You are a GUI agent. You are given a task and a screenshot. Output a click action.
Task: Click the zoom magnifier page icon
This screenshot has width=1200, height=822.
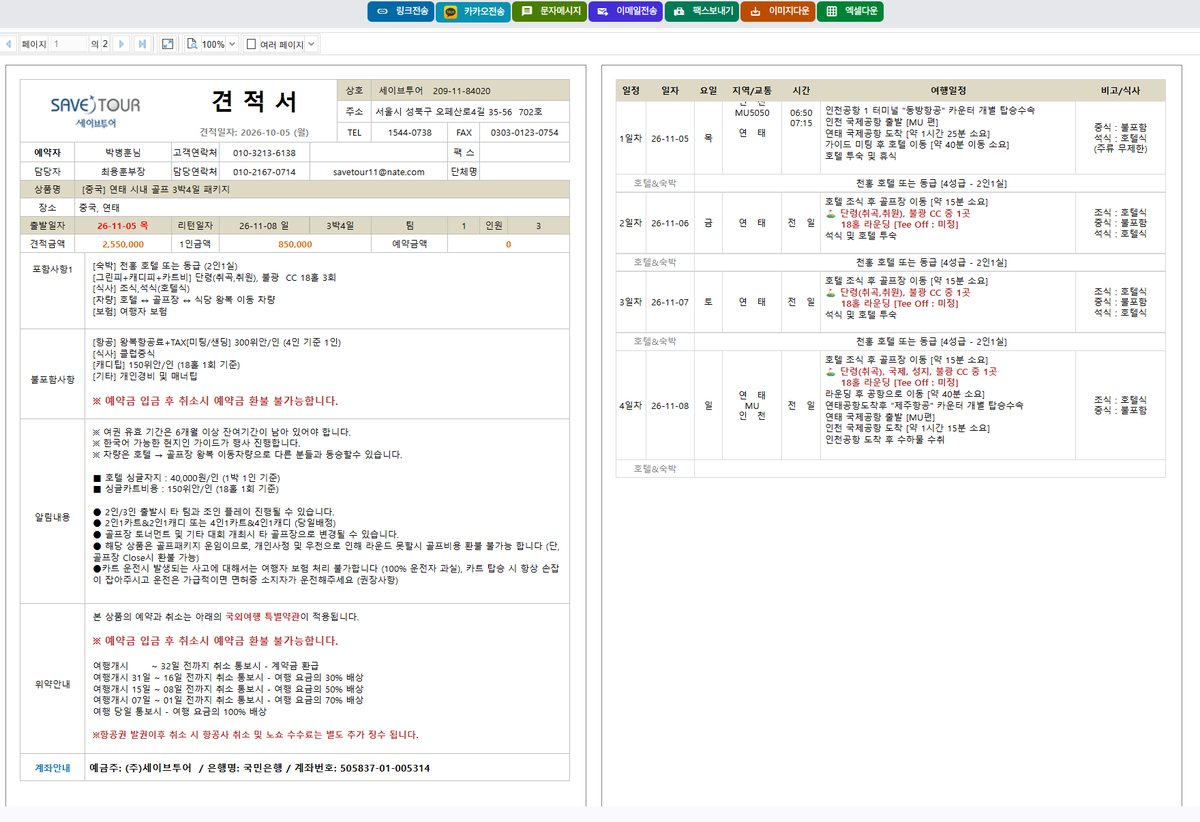[x=192, y=45]
